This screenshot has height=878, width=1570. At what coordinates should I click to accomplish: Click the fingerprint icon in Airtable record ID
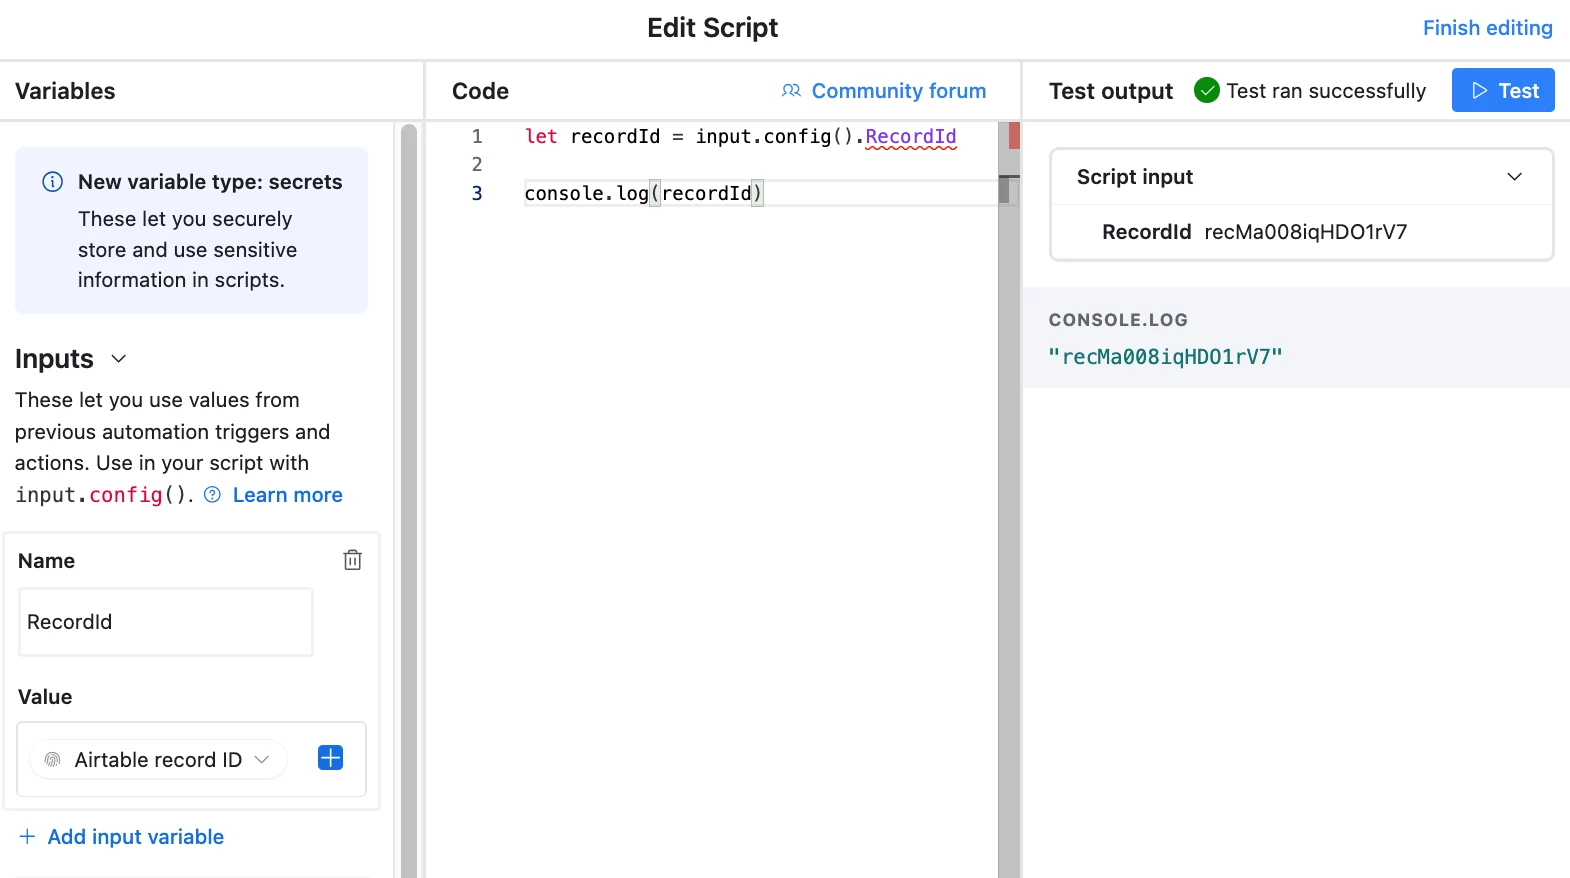pos(53,760)
